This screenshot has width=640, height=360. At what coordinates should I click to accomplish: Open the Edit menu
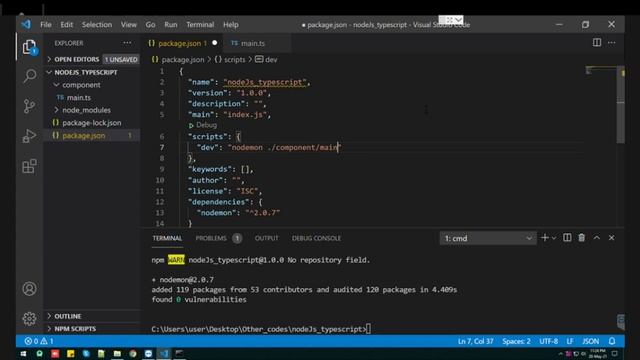click(67, 24)
